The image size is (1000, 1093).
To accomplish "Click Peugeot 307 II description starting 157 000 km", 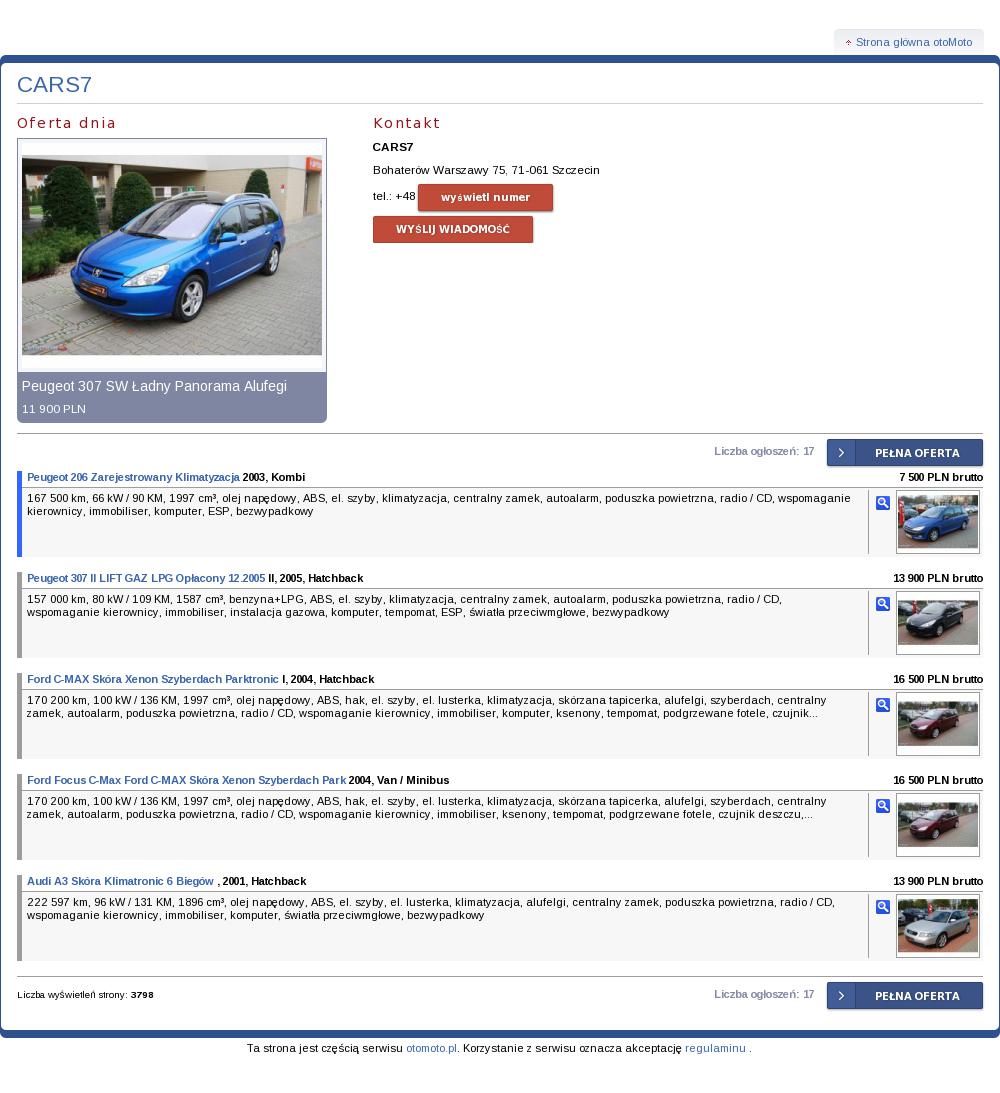I will pyautogui.click(x=404, y=606).
